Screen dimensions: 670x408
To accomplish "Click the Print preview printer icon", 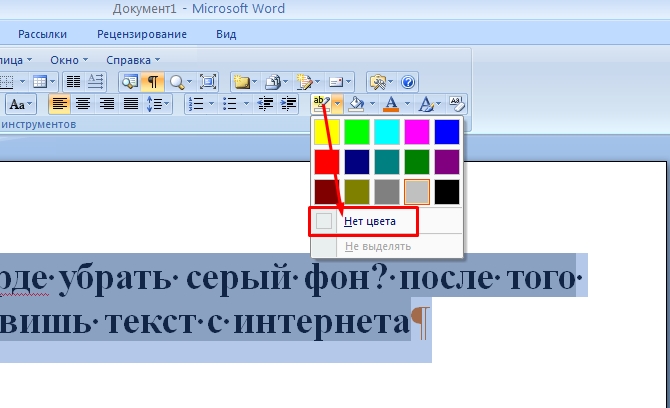I will [272, 82].
